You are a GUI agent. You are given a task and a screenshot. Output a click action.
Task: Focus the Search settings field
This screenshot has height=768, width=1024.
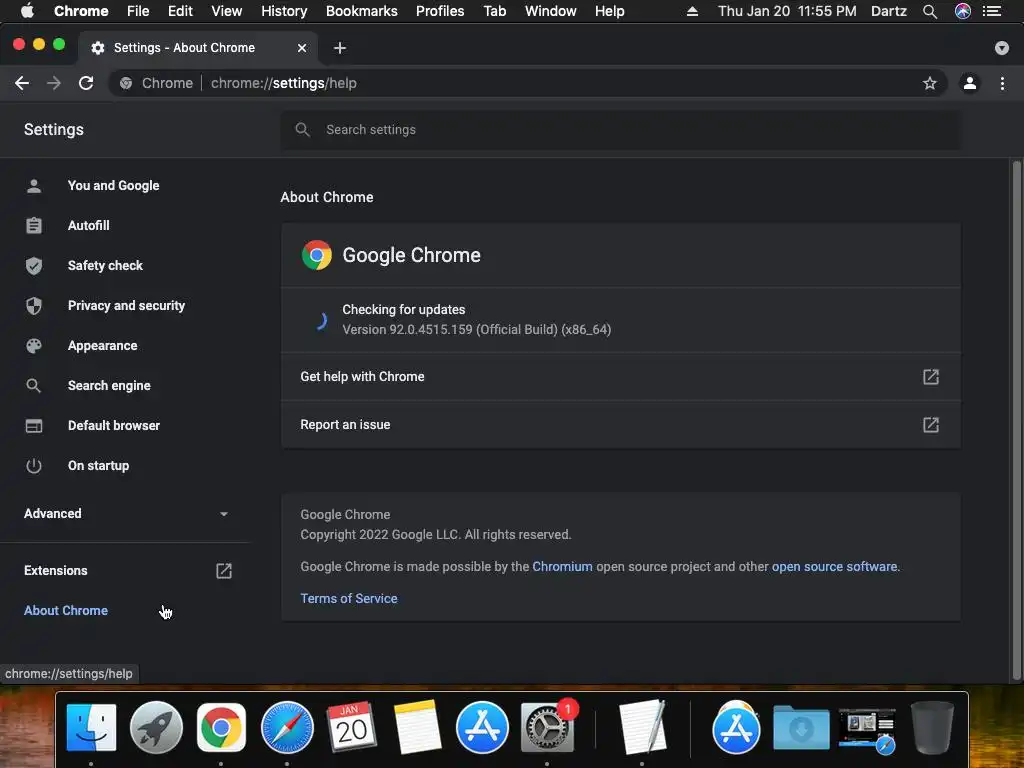click(x=620, y=129)
